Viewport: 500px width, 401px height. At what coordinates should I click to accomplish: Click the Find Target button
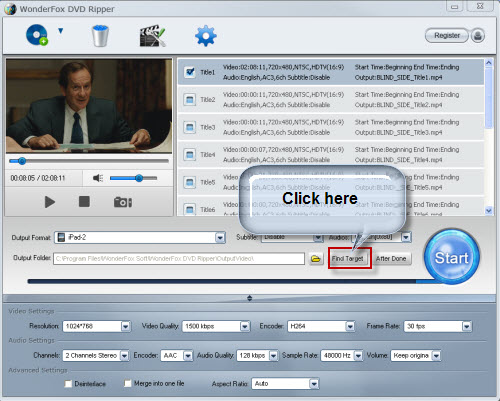pyautogui.click(x=349, y=259)
